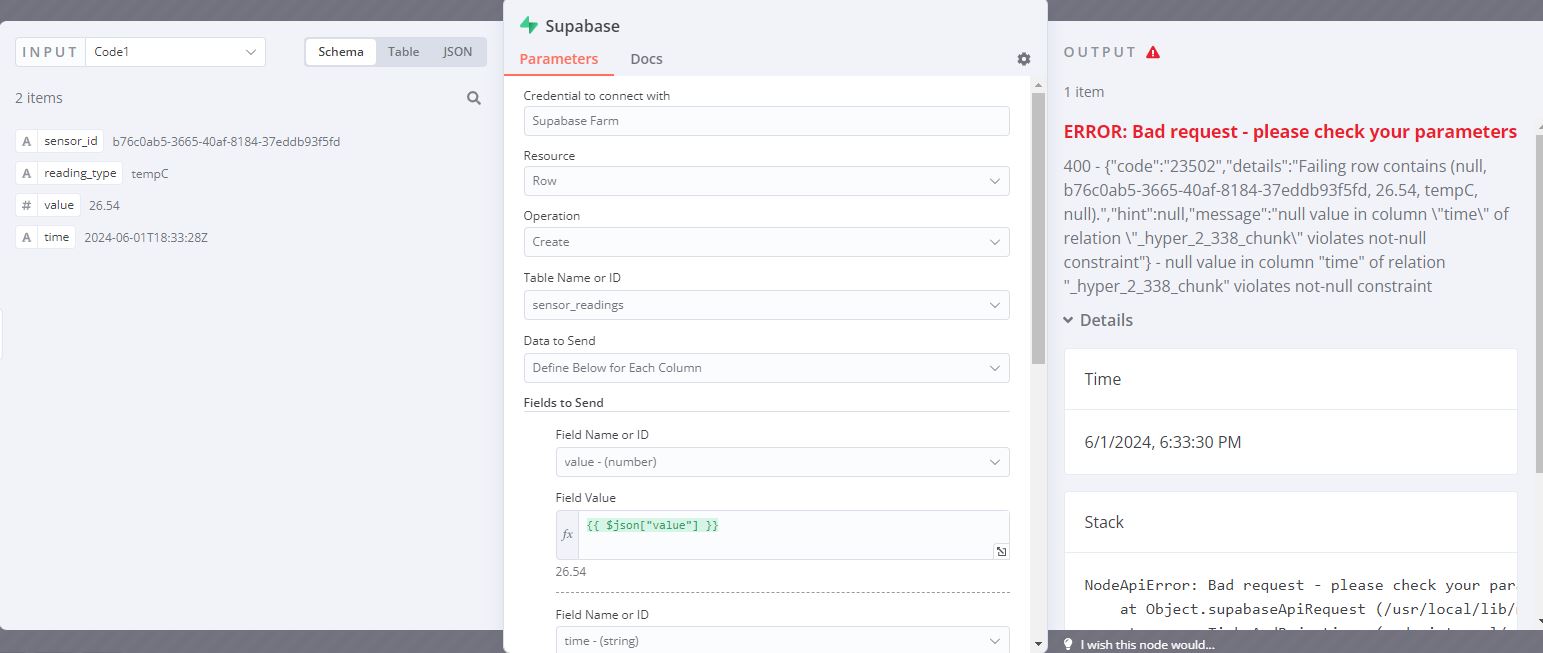Open the node settings gear icon

pos(1023,59)
